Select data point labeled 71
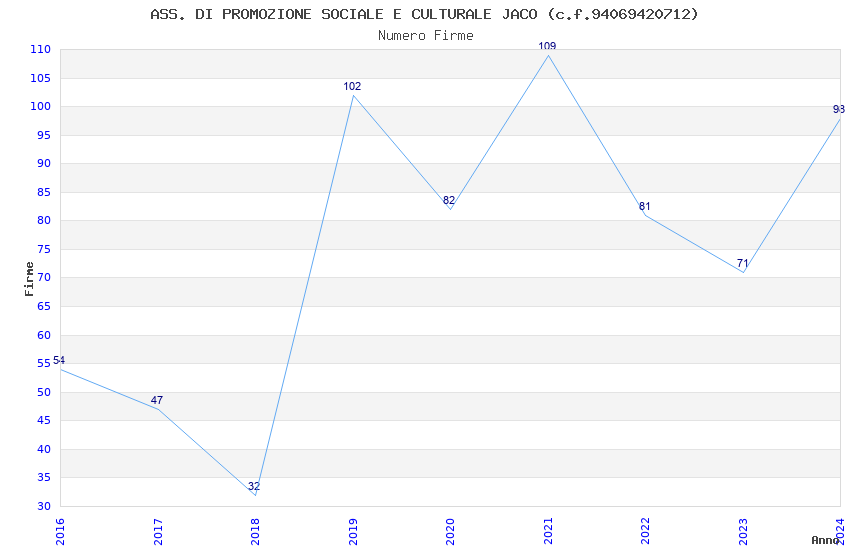This screenshot has width=850, height=550. click(x=743, y=263)
